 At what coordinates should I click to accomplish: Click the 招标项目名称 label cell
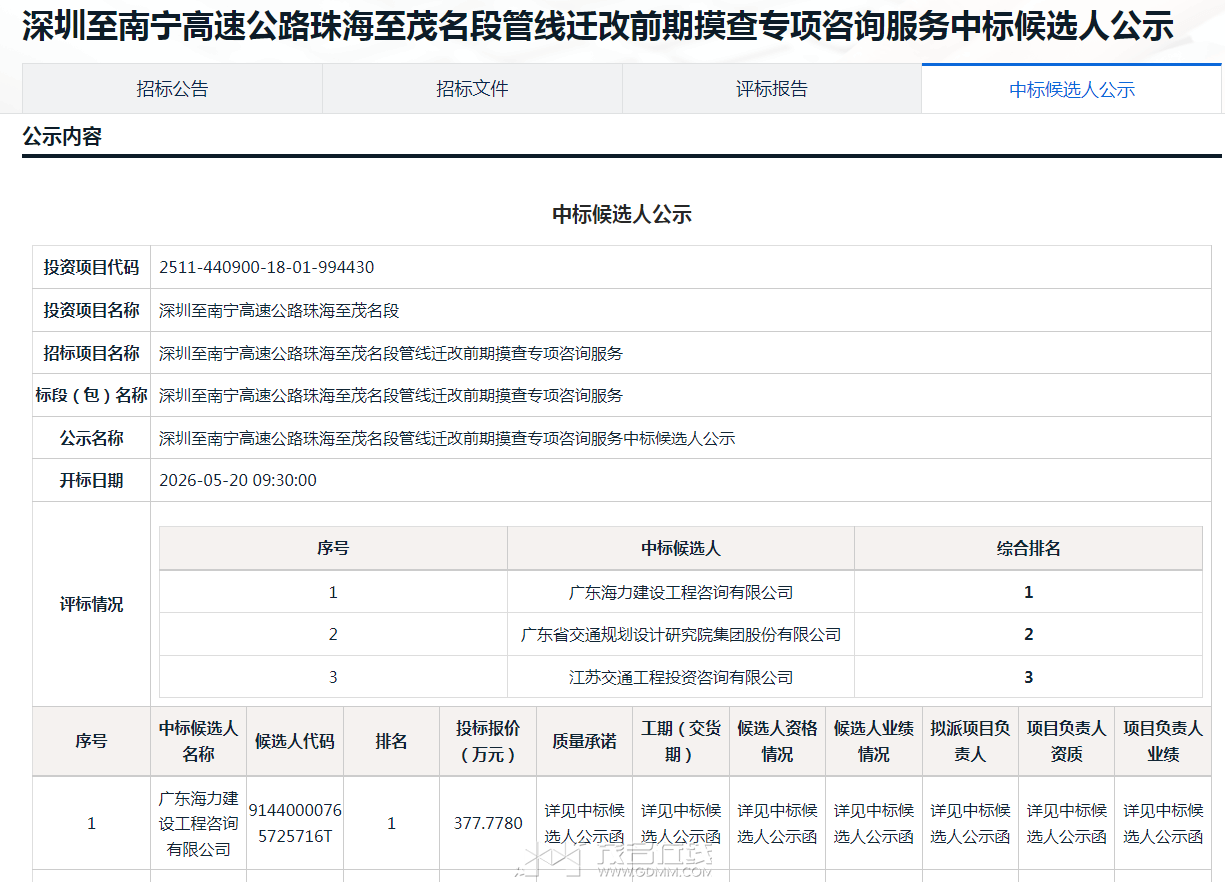[x=91, y=353]
